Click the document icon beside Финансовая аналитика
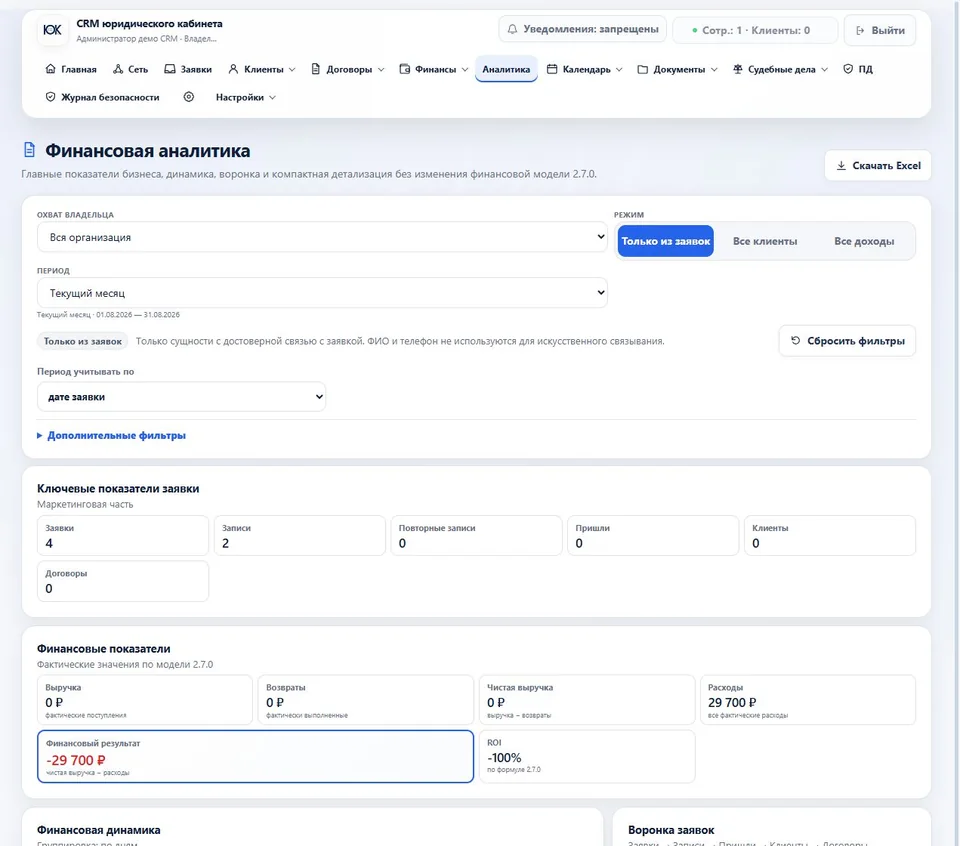 (29, 150)
